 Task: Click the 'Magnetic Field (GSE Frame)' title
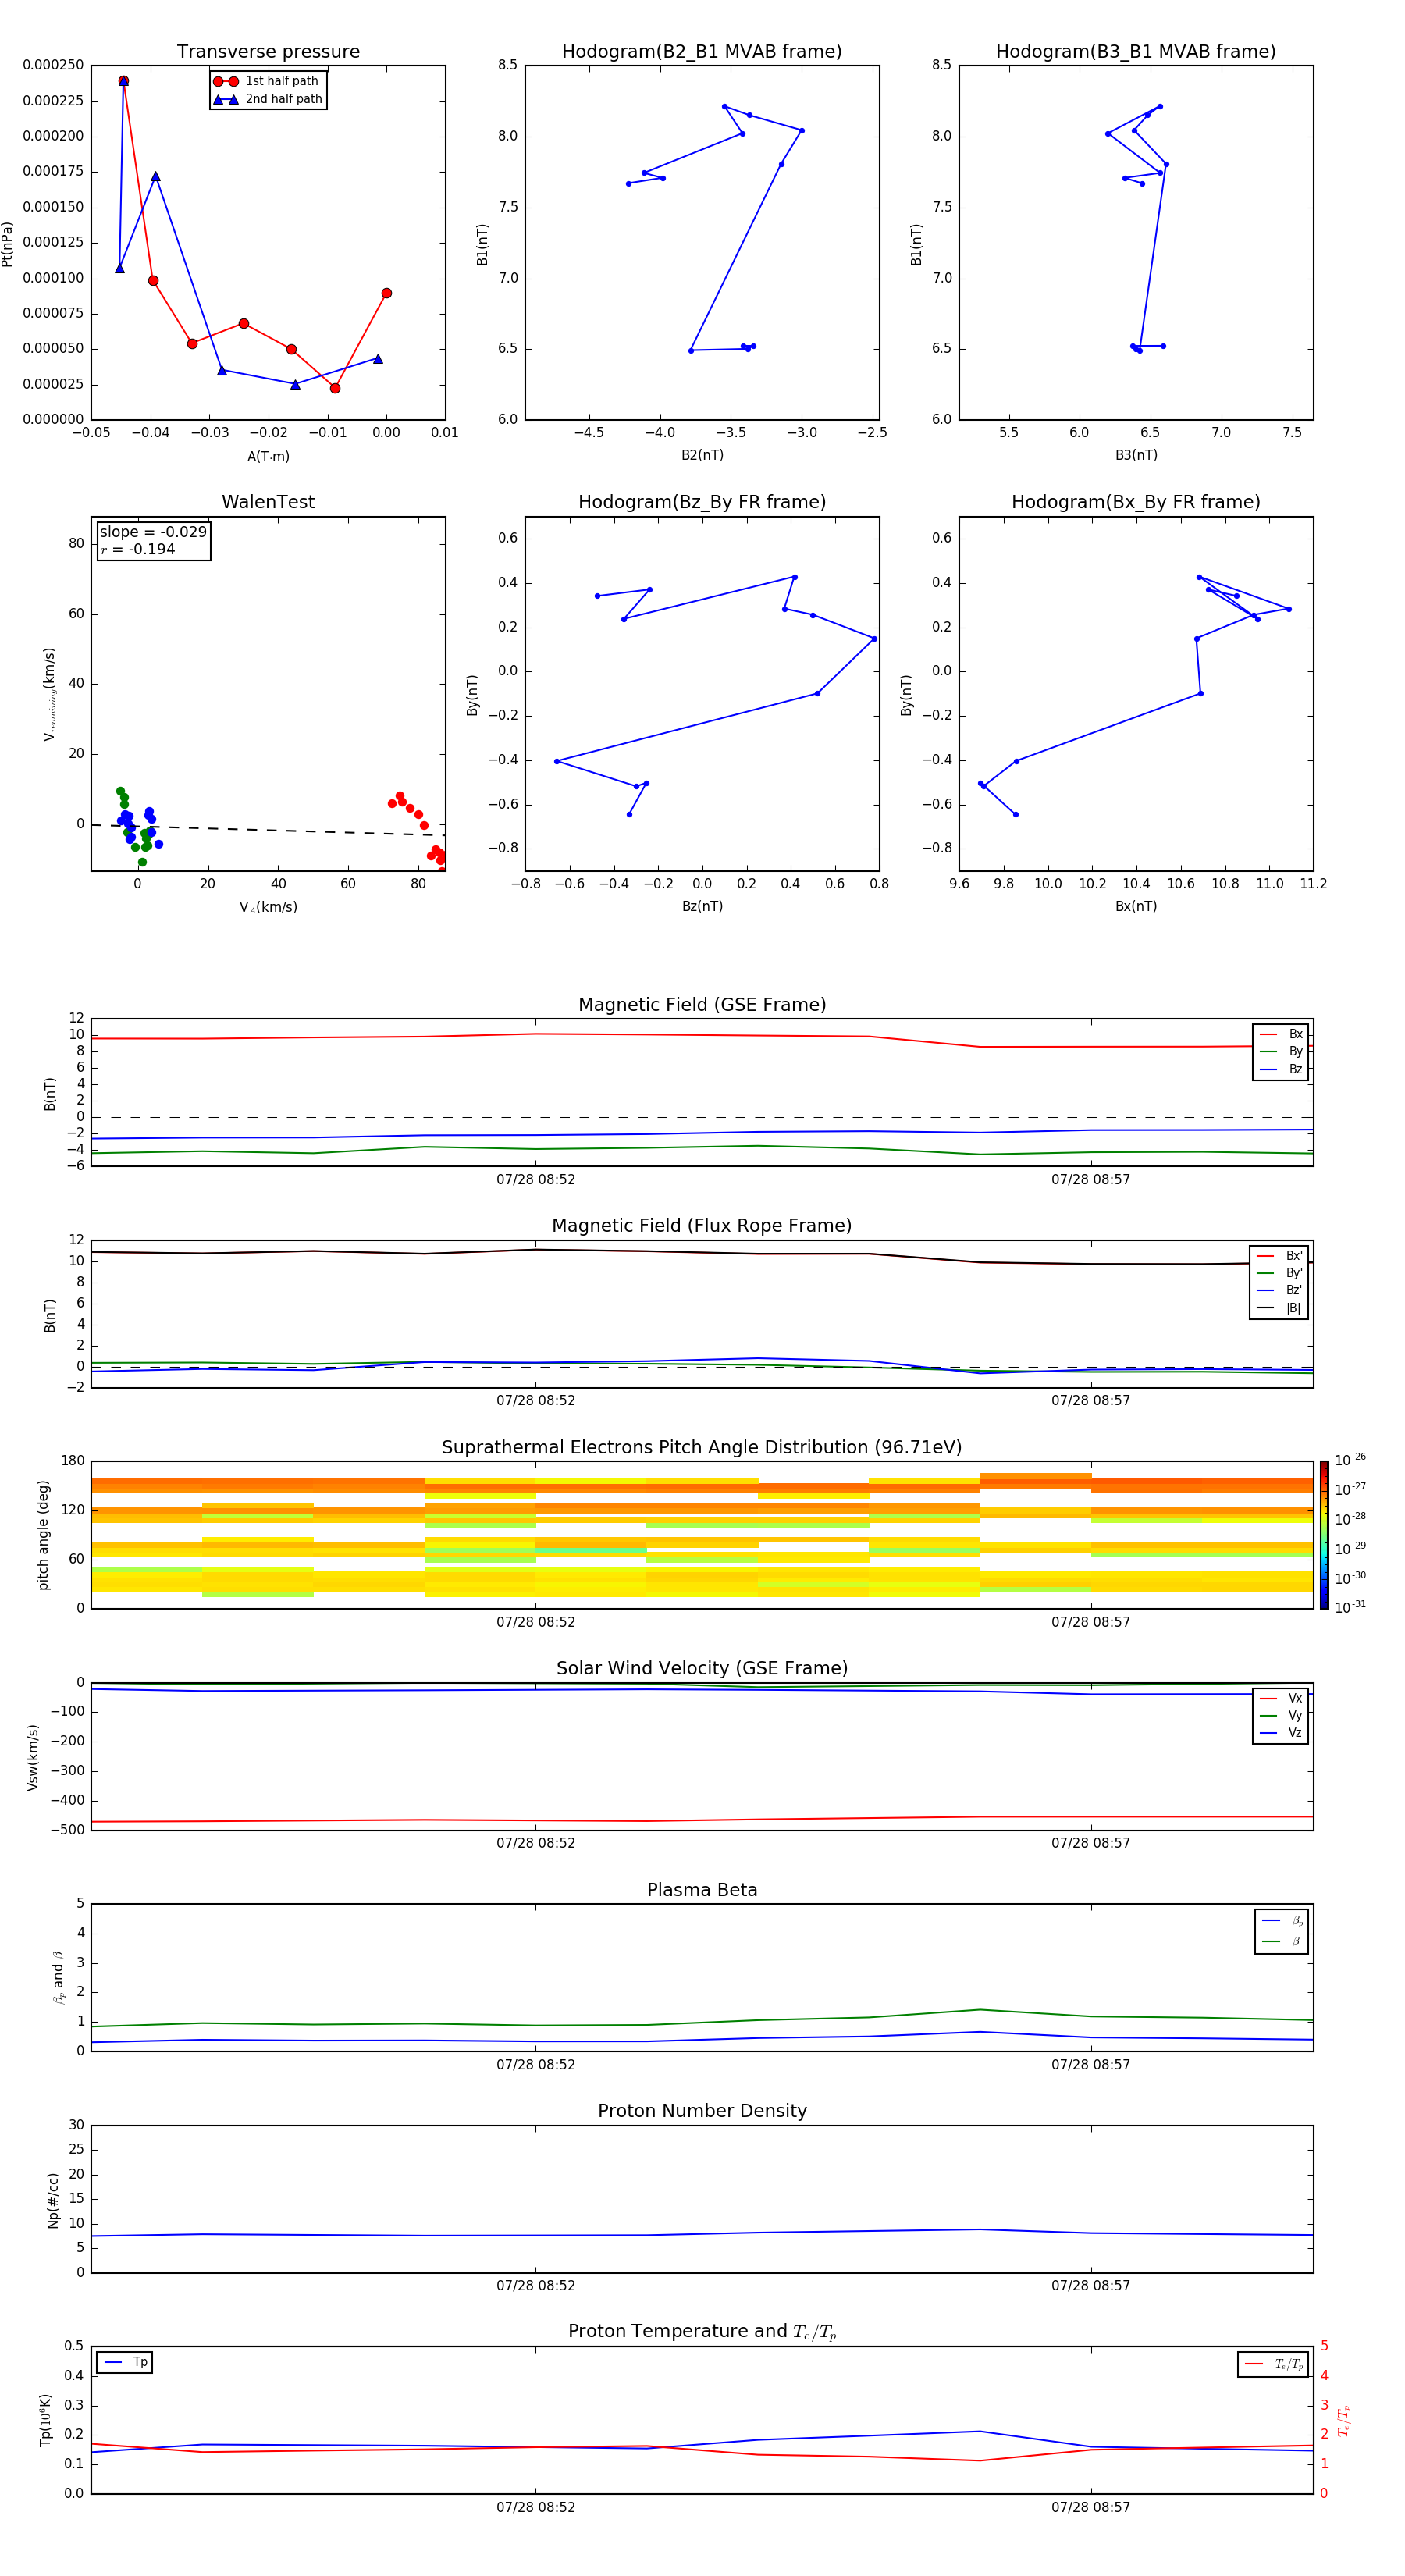(702, 1005)
